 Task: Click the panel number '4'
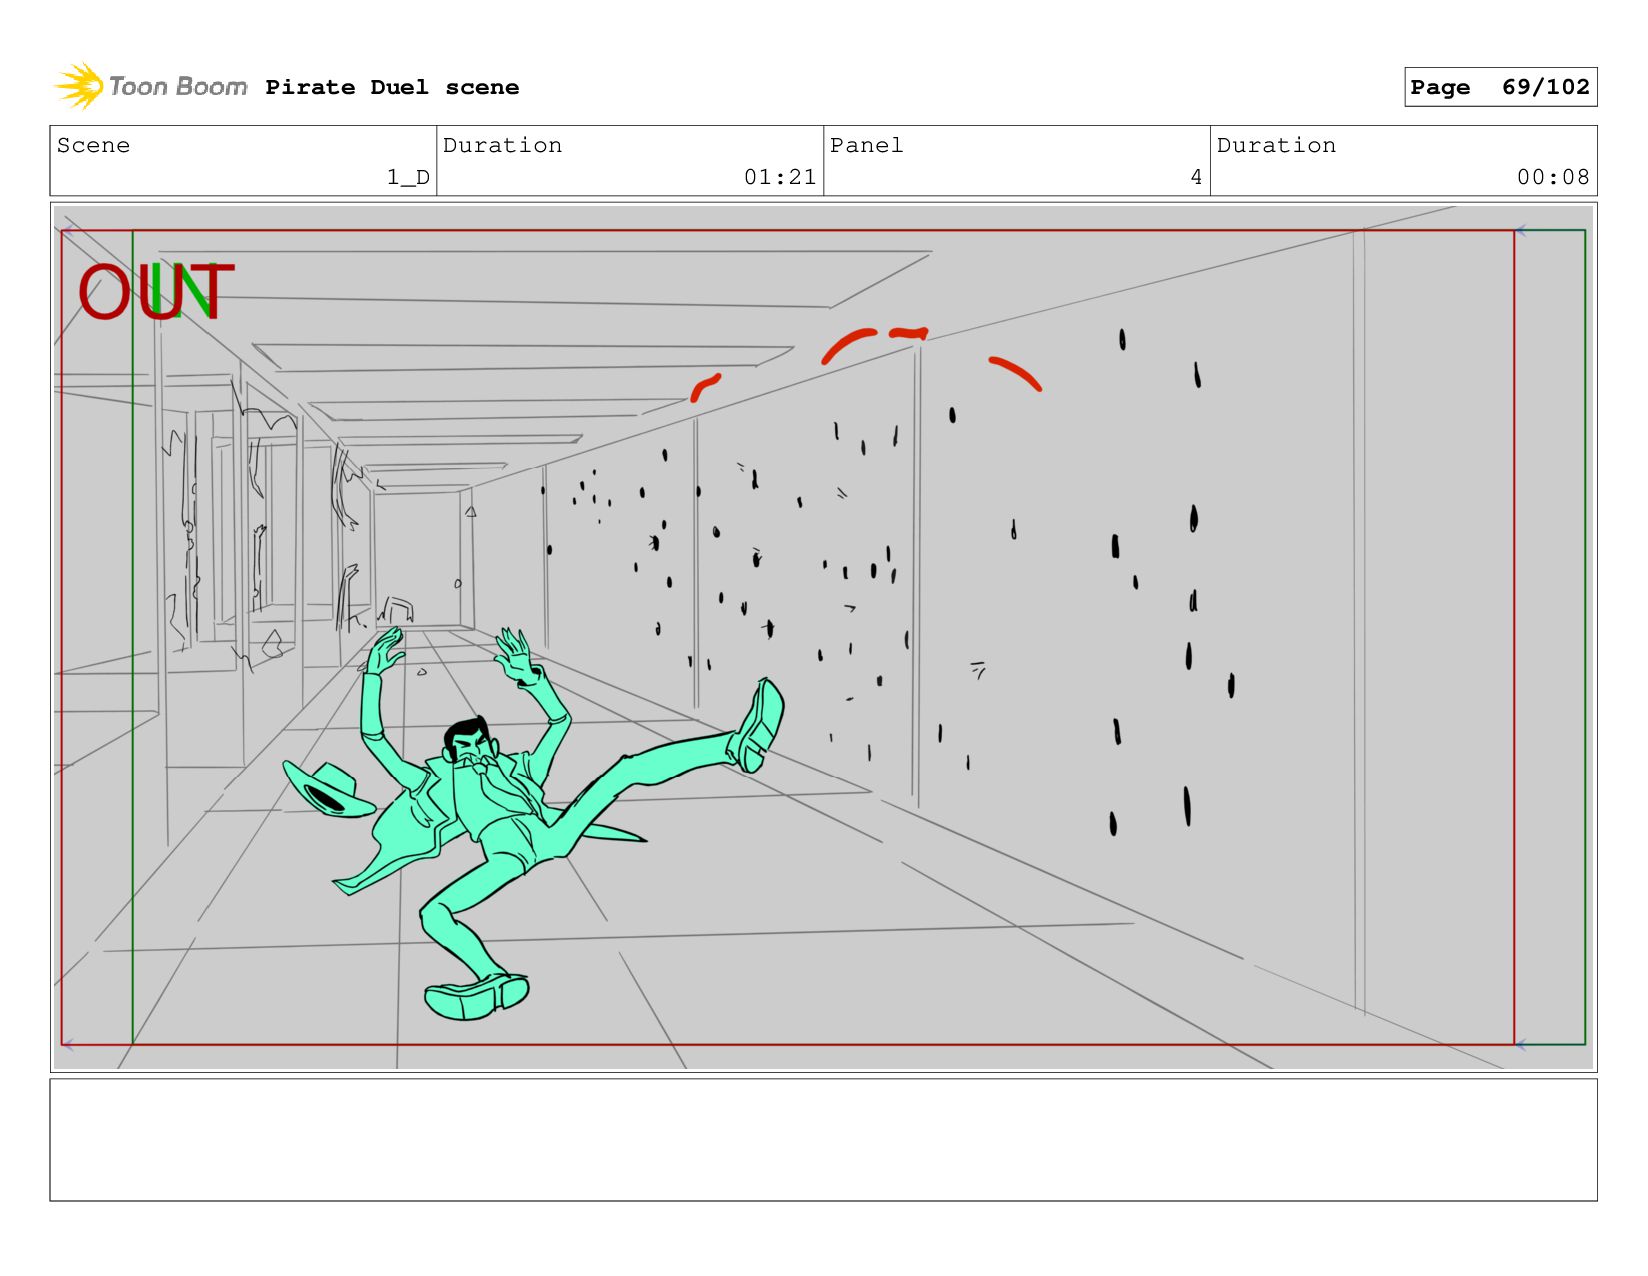pyautogui.click(x=1196, y=178)
